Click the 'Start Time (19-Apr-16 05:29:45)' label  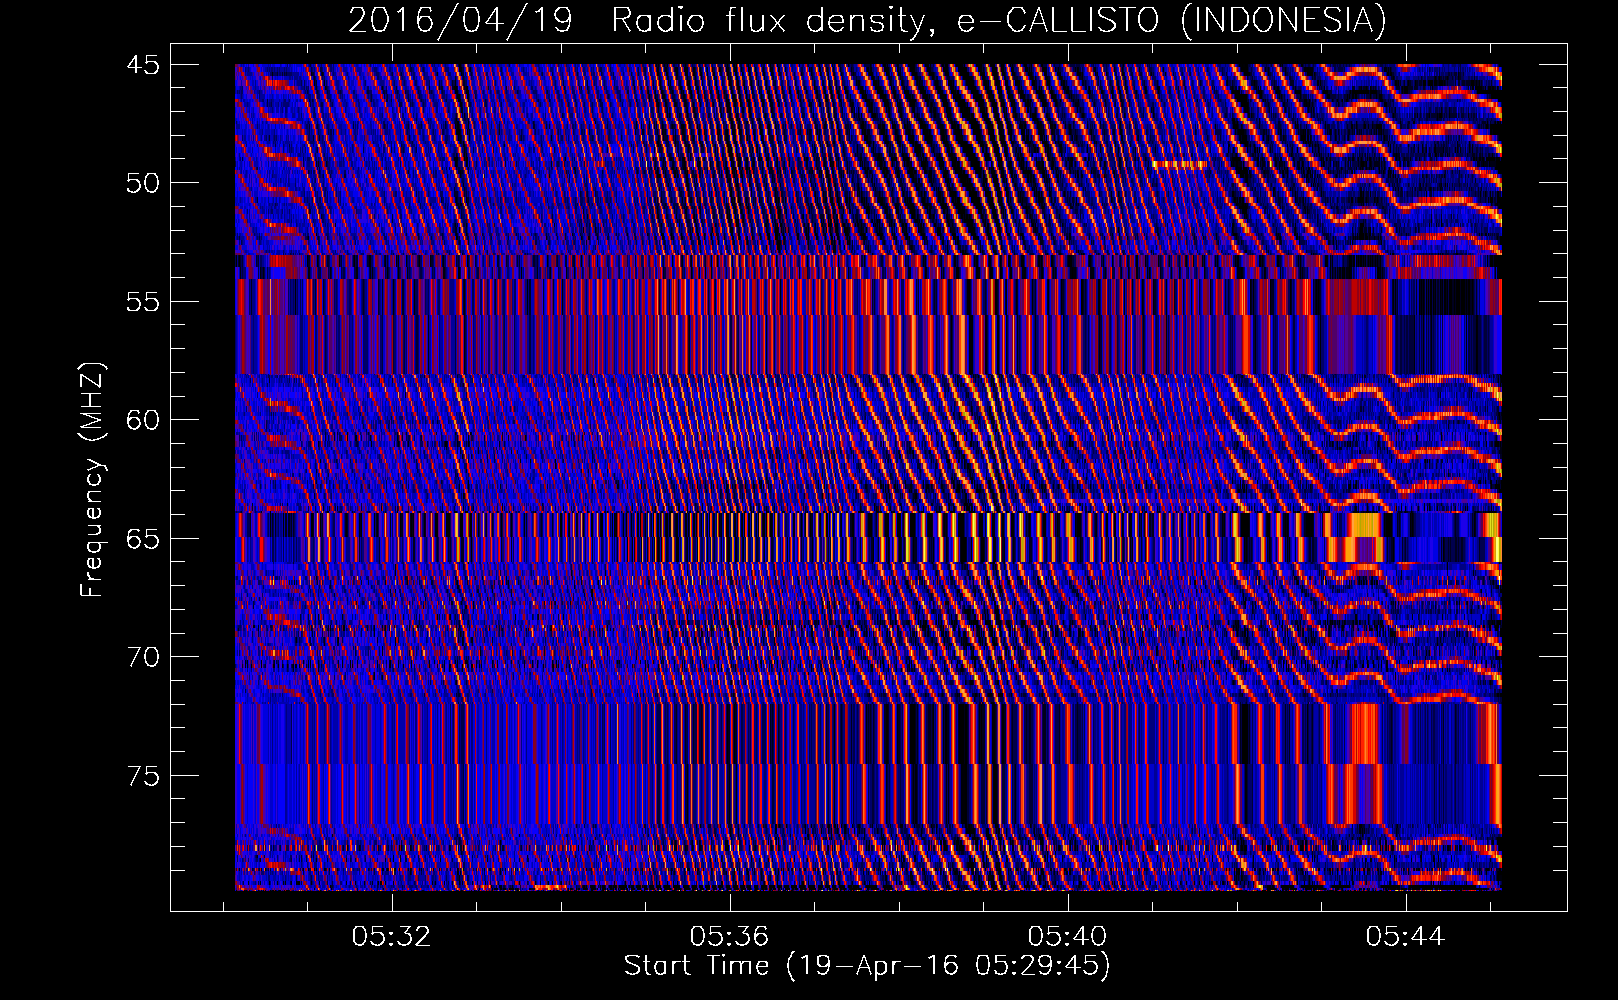point(867,966)
